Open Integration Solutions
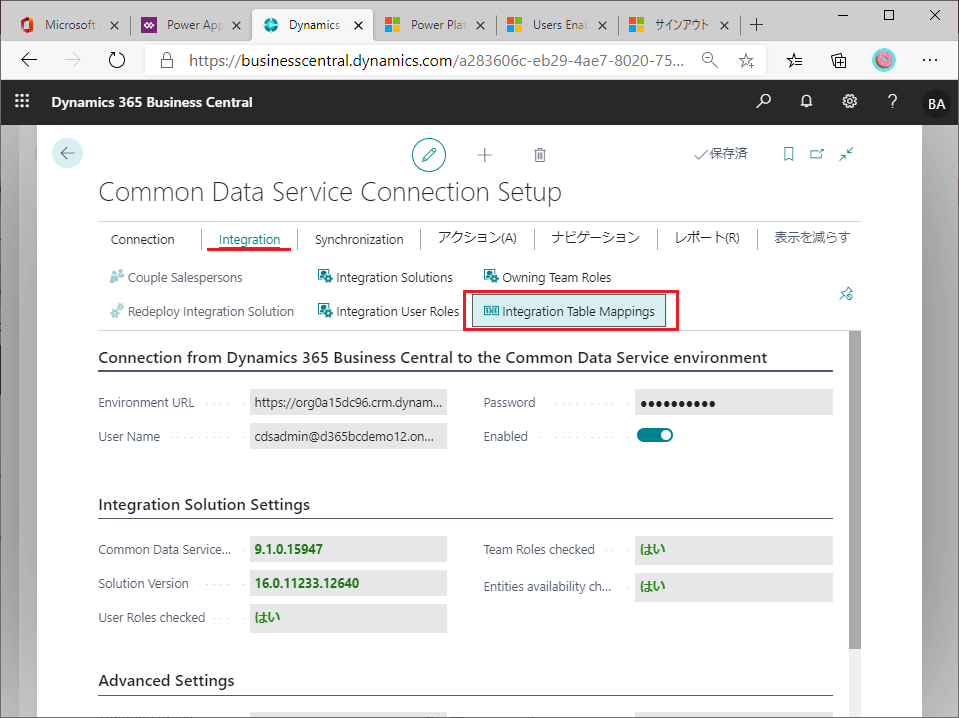Viewport: 959px width, 718px height. tap(385, 277)
